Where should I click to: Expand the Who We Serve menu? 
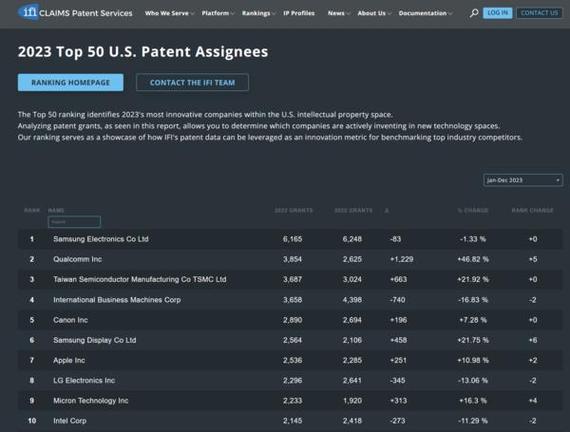click(169, 13)
